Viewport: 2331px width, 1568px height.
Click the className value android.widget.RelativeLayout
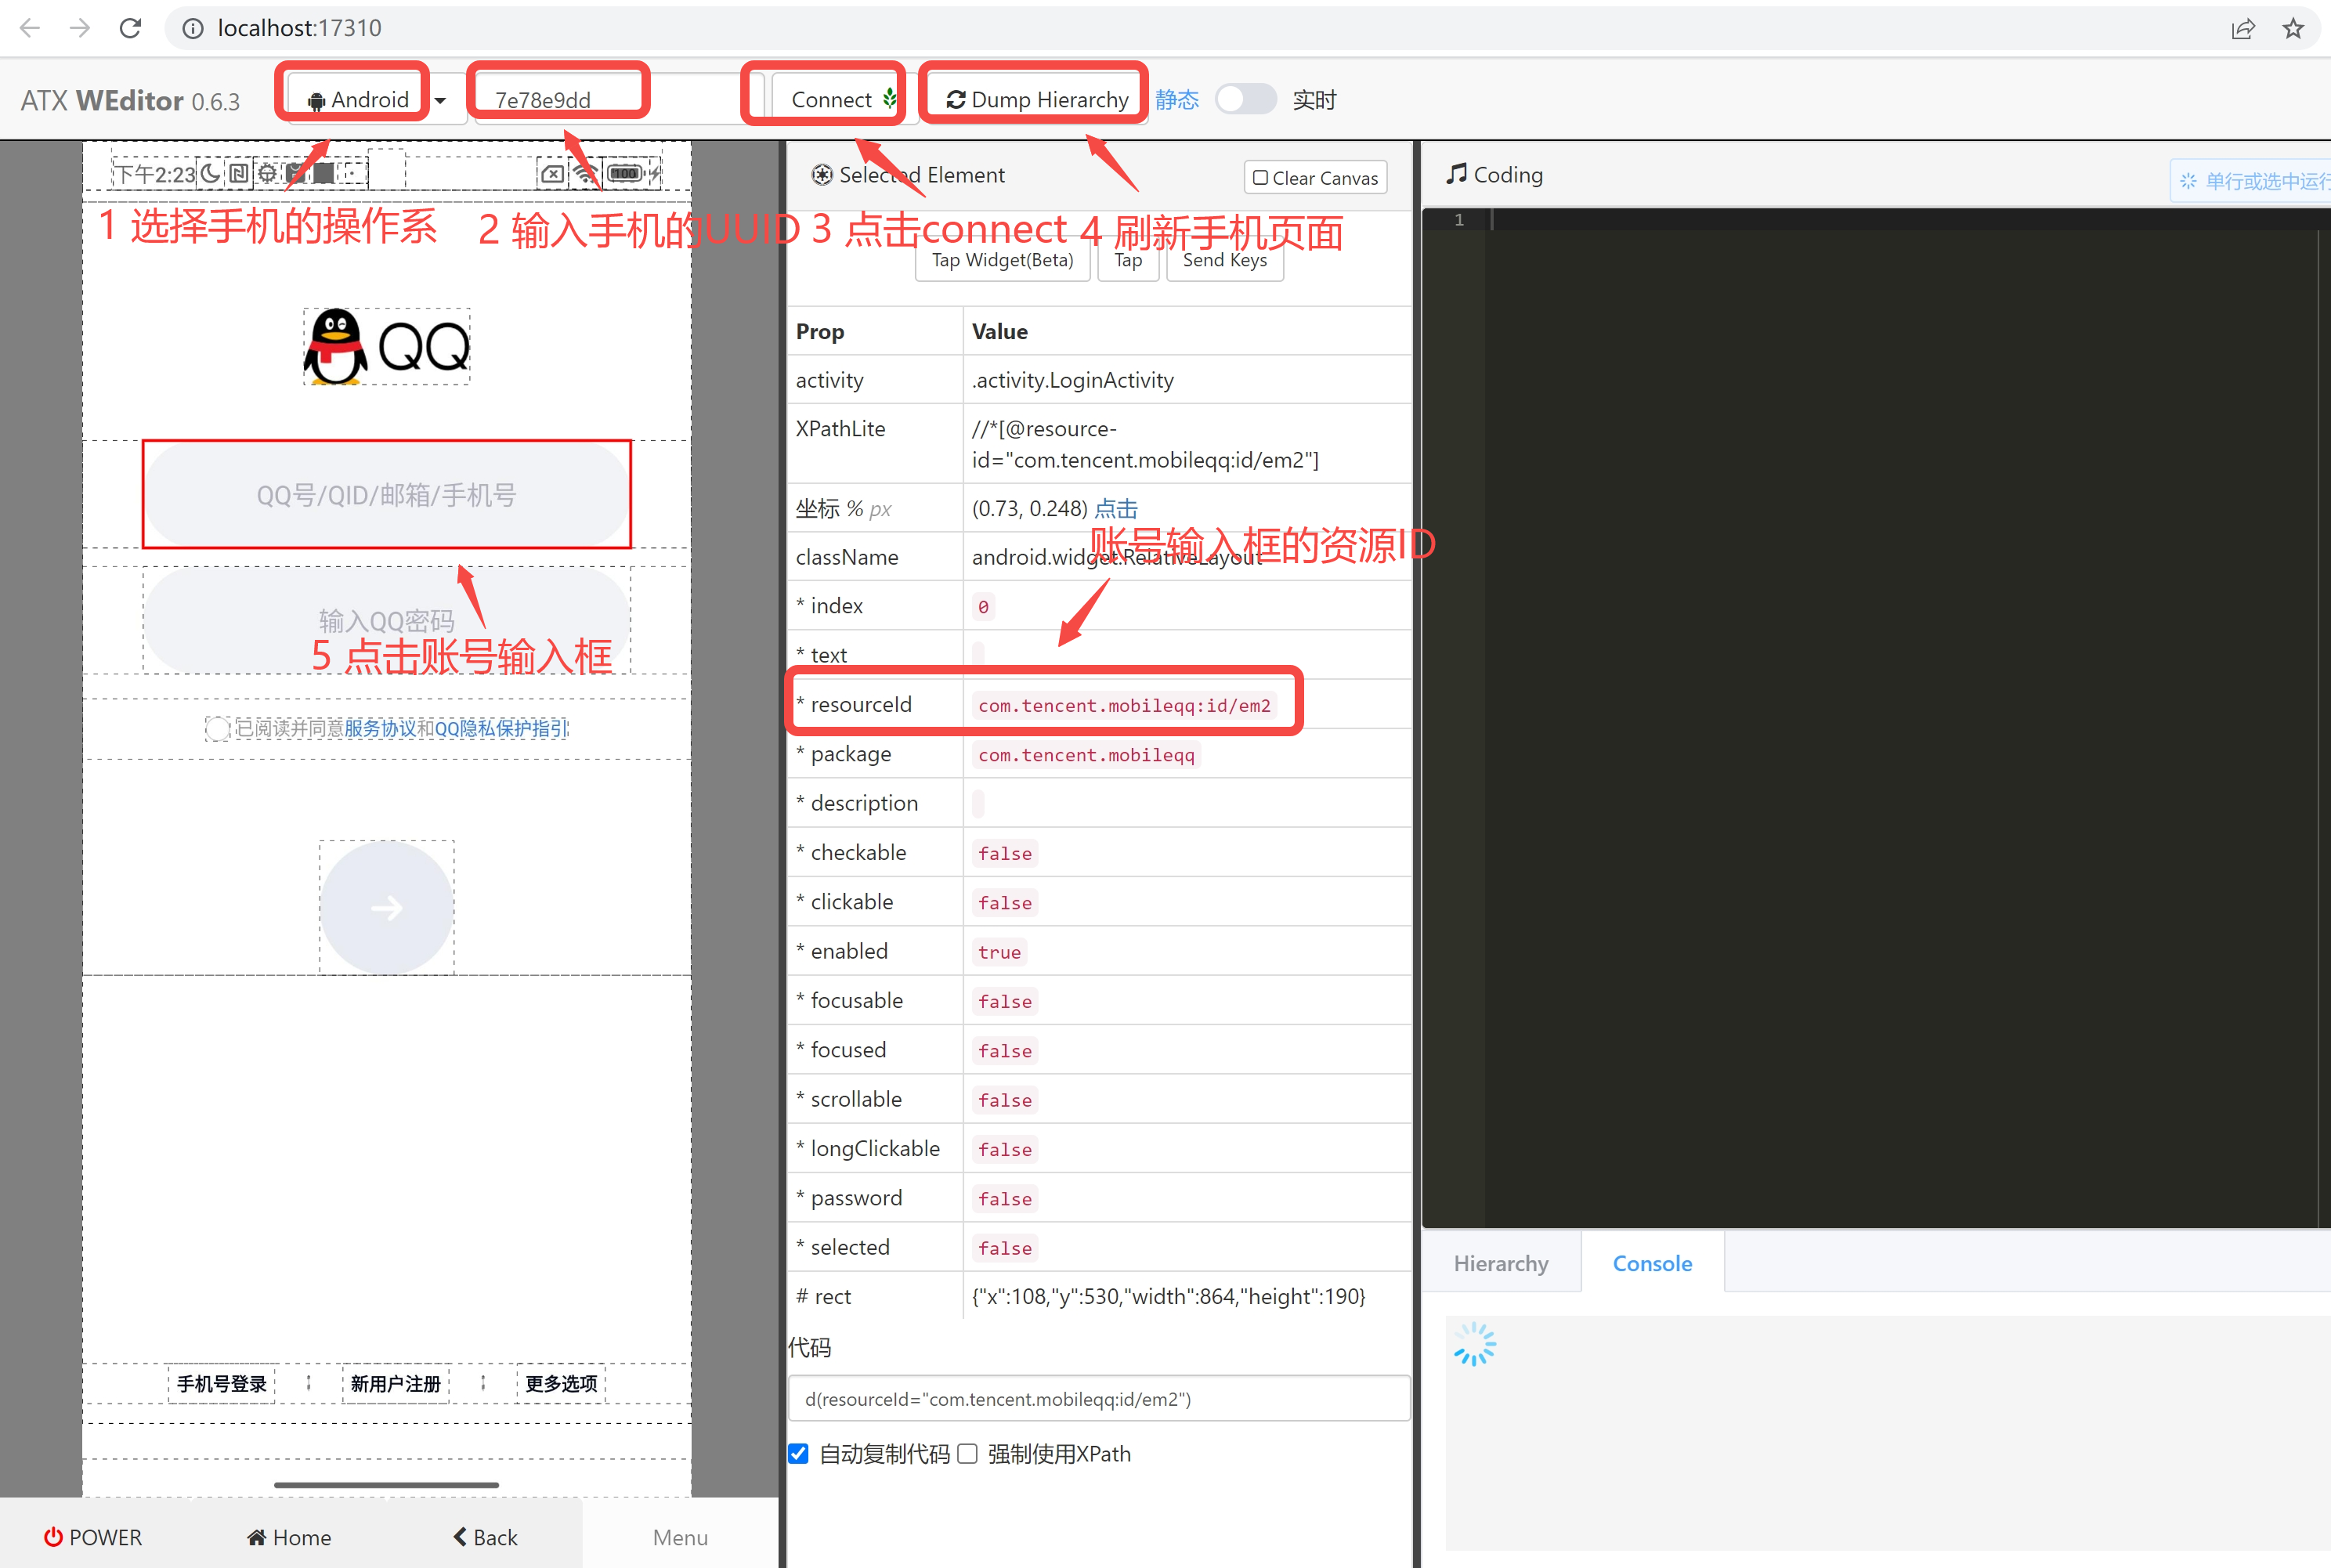(1117, 557)
